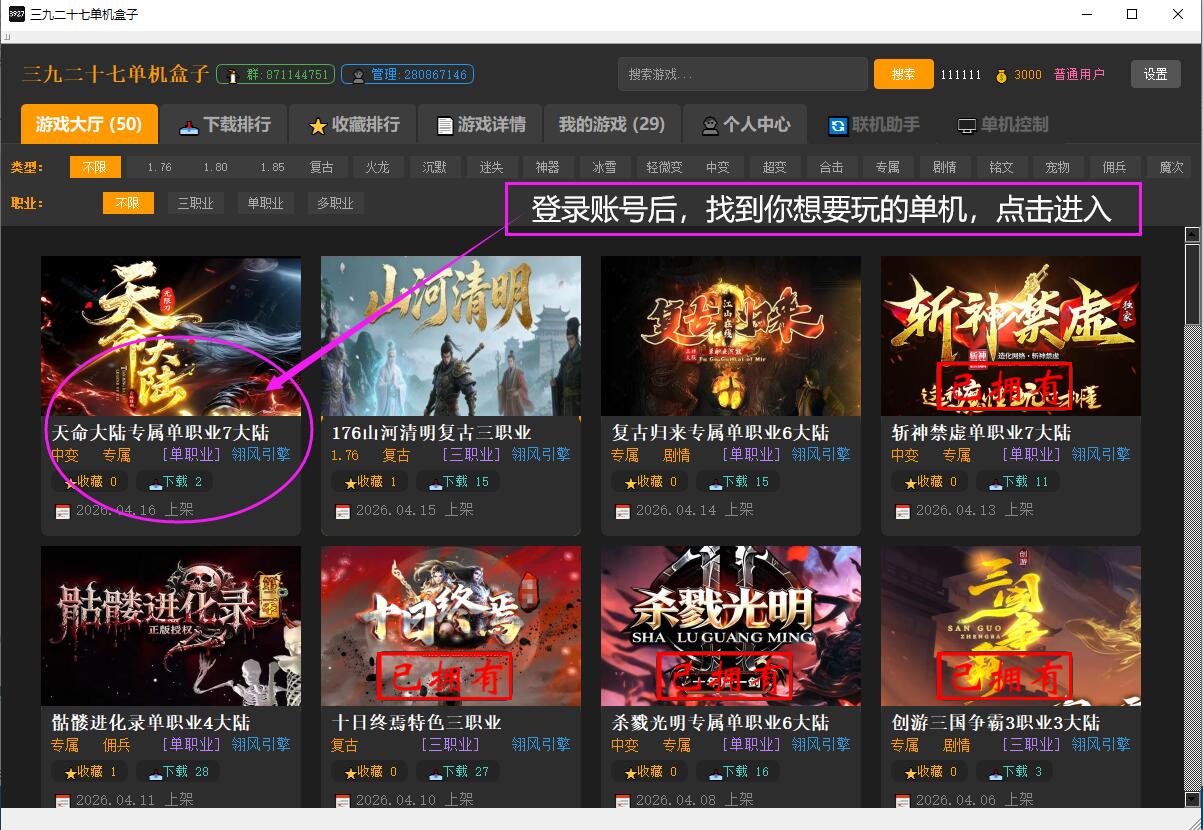Screen dimensions: 1203x830
Task: Click 下载 15 on 复古归来 game card
Action: tap(739, 482)
